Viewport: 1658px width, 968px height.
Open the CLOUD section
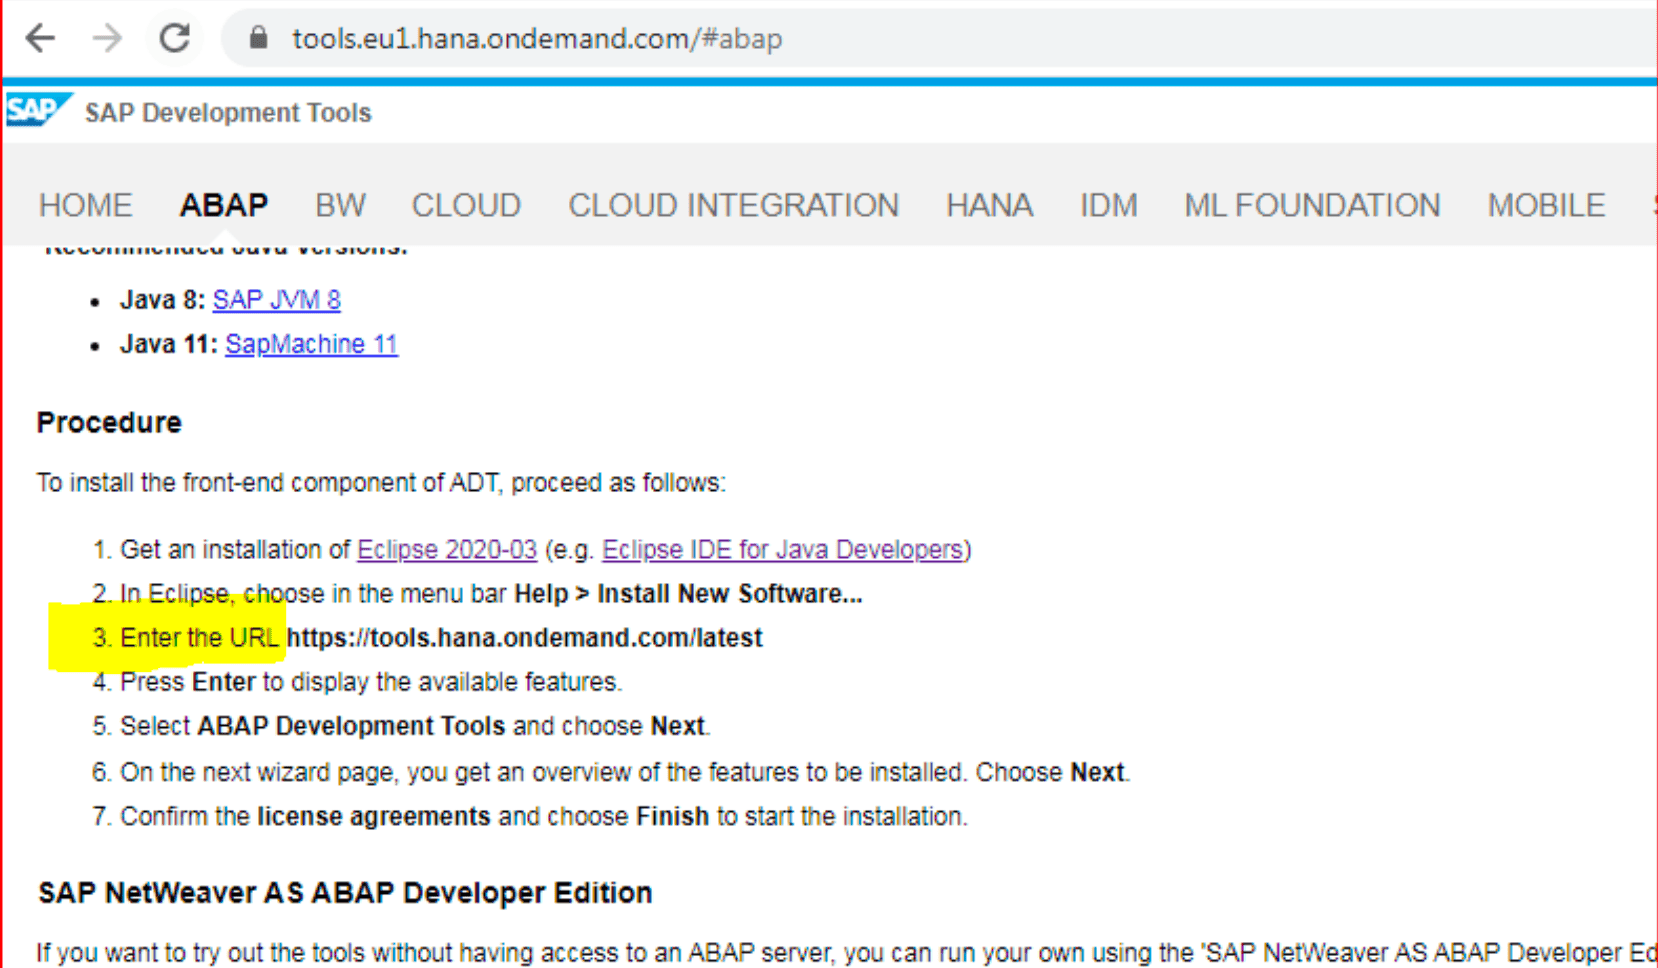pyautogui.click(x=466, y=205)
